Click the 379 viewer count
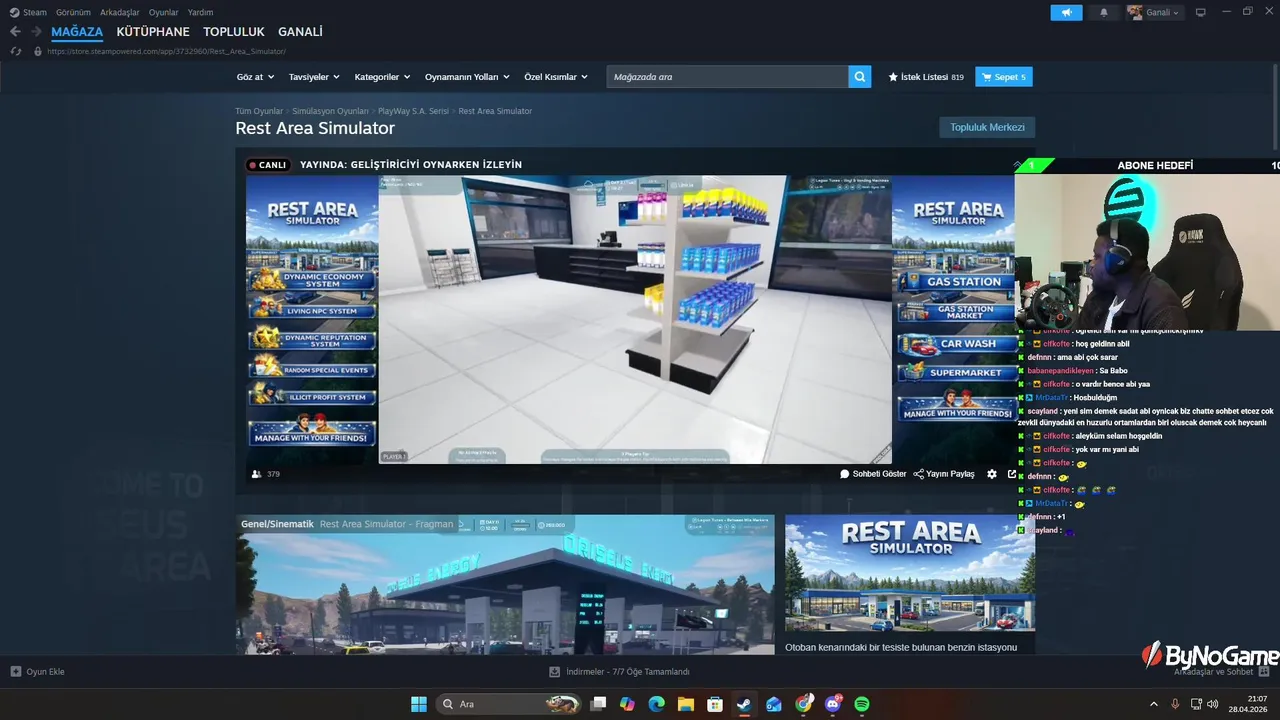1280x720 pixels. tap(266, 474)
